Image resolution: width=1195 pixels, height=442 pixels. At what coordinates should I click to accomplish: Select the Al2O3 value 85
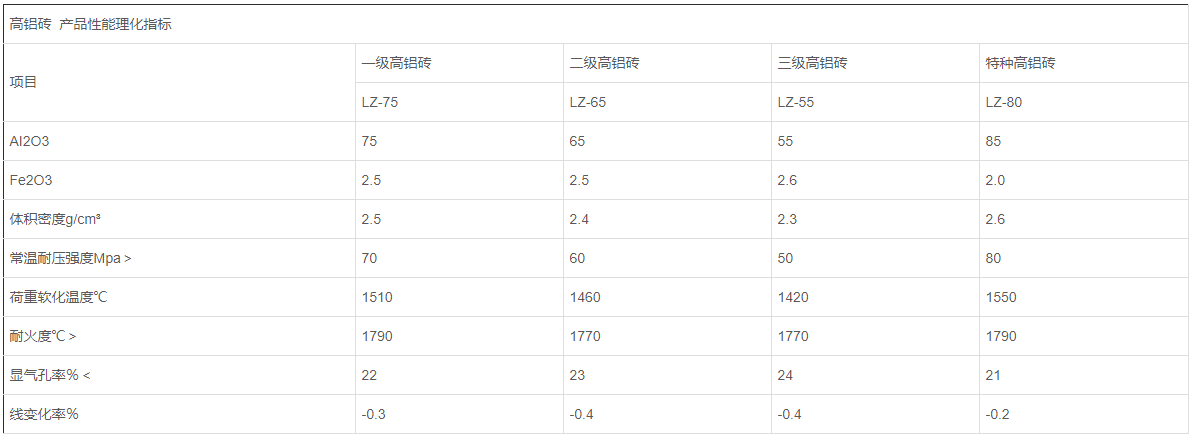tap(993, 141)
